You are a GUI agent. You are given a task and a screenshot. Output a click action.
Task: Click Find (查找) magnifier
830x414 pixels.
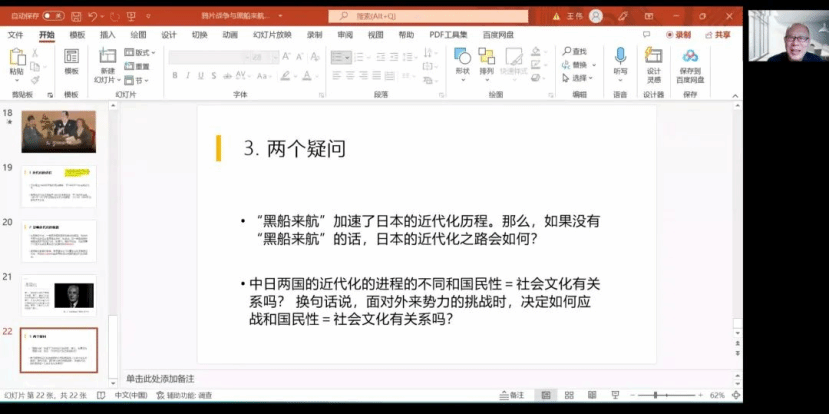[x=575, y=51]
